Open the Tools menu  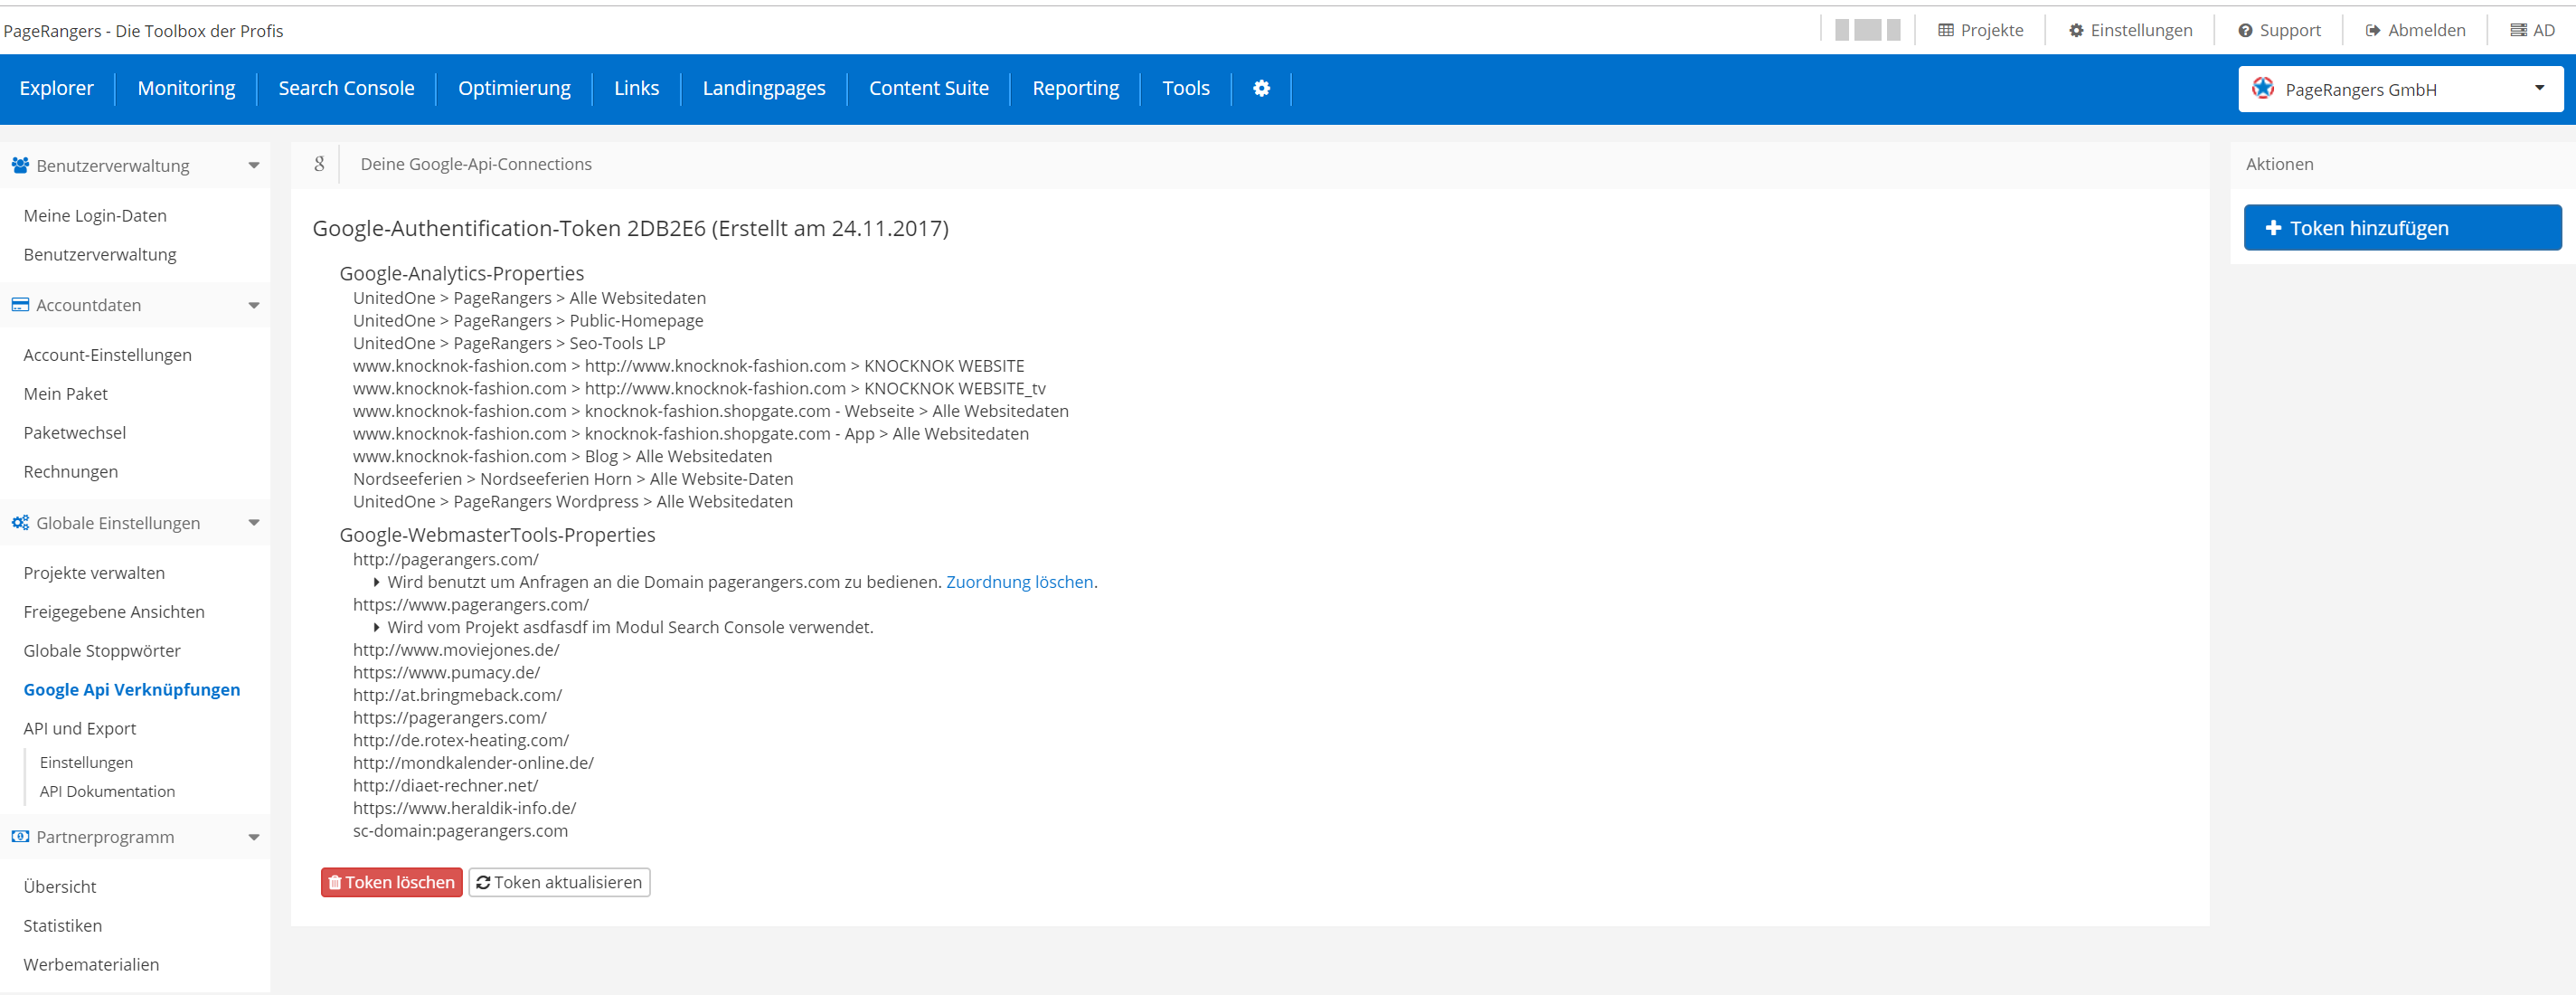tap(1186, 88)
